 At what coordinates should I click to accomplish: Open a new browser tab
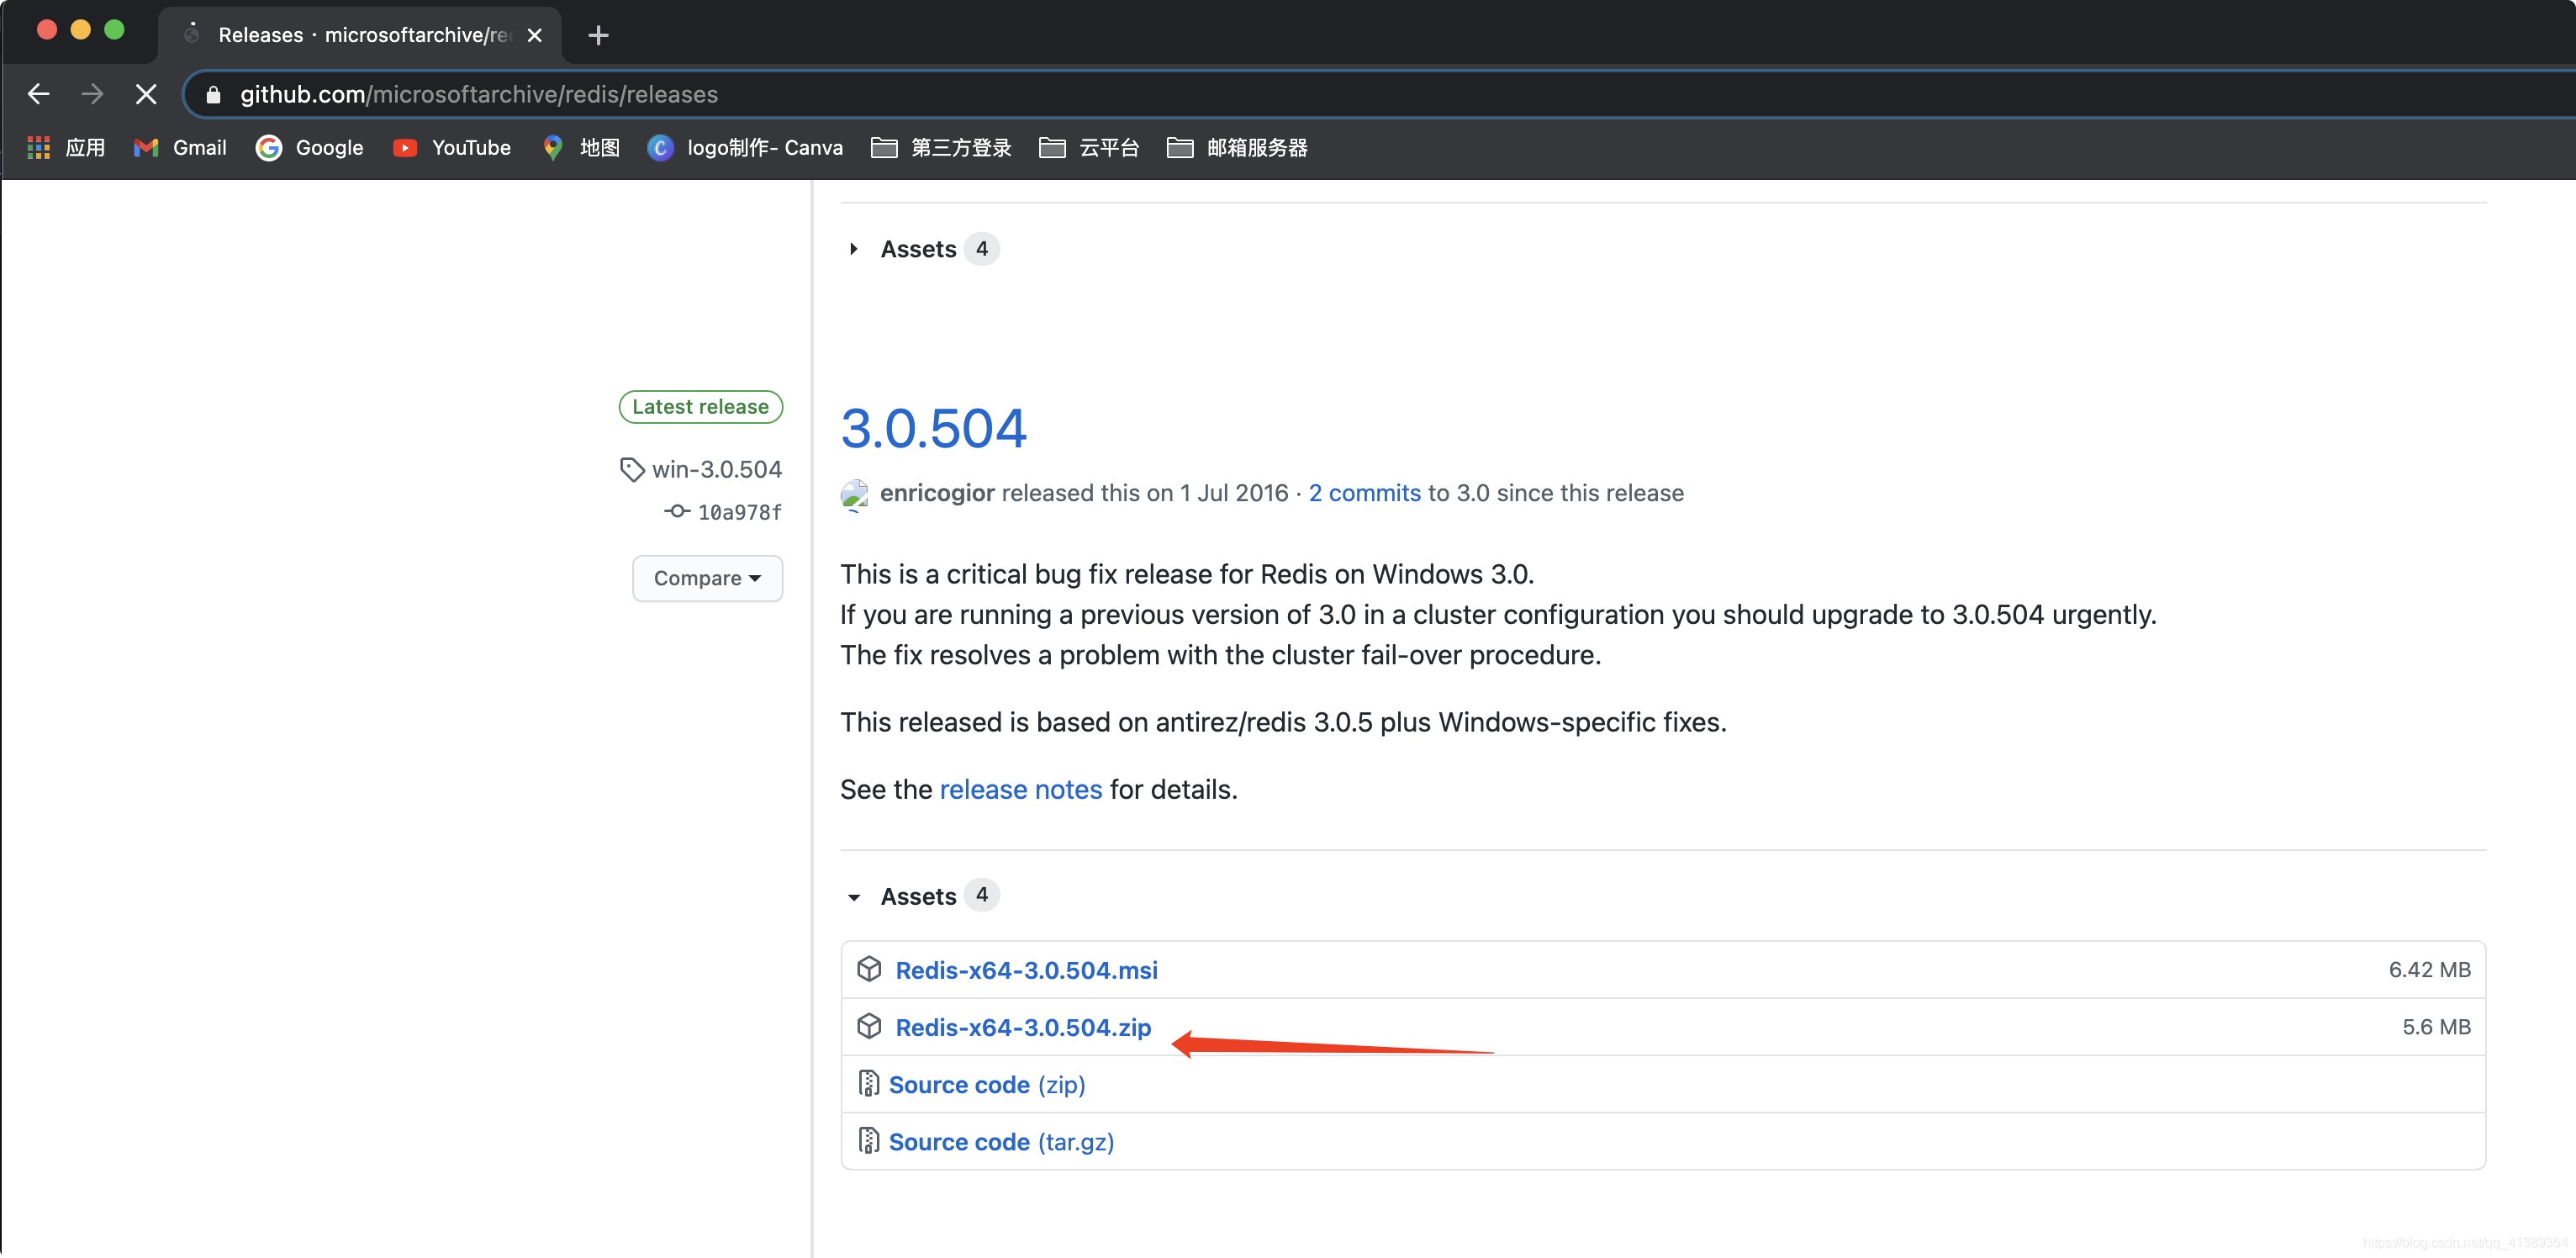[598, 35]
